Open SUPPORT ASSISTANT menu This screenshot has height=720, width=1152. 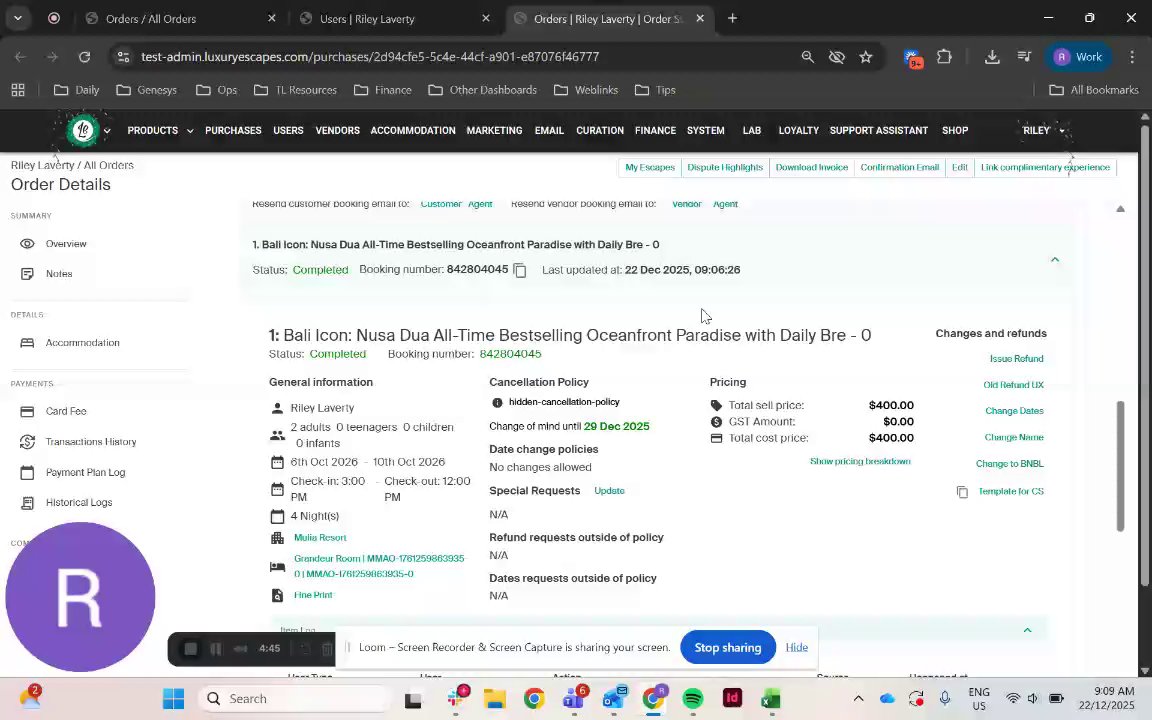[879, 131]
